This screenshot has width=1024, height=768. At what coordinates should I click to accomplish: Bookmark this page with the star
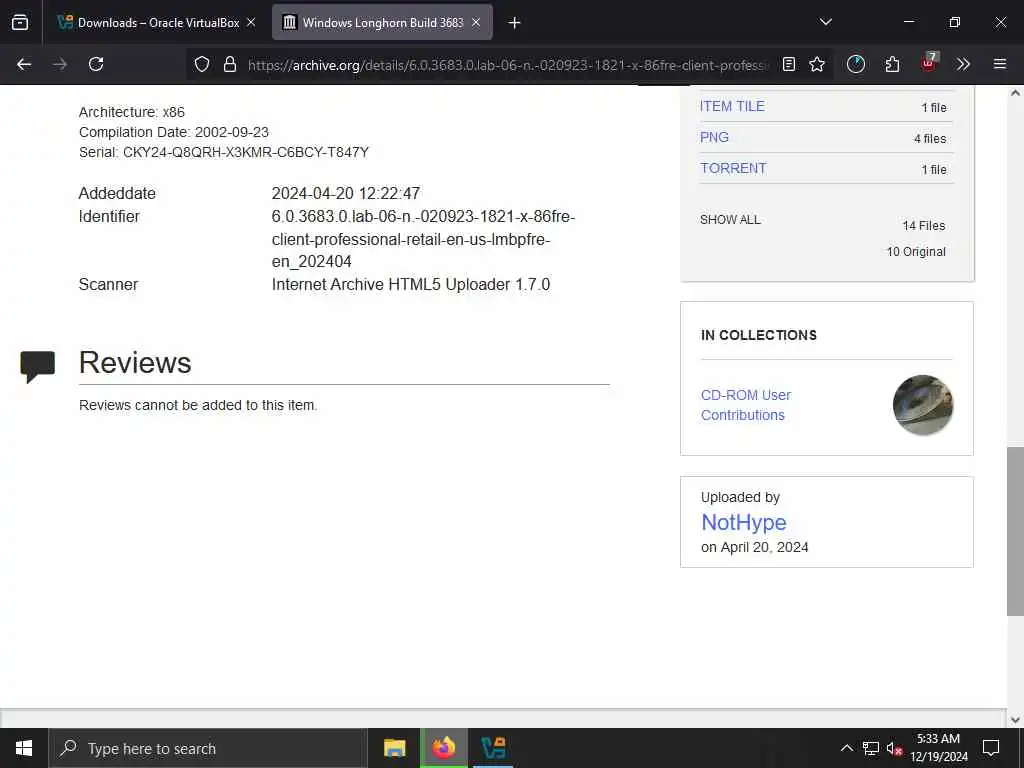tap(817, 65)
